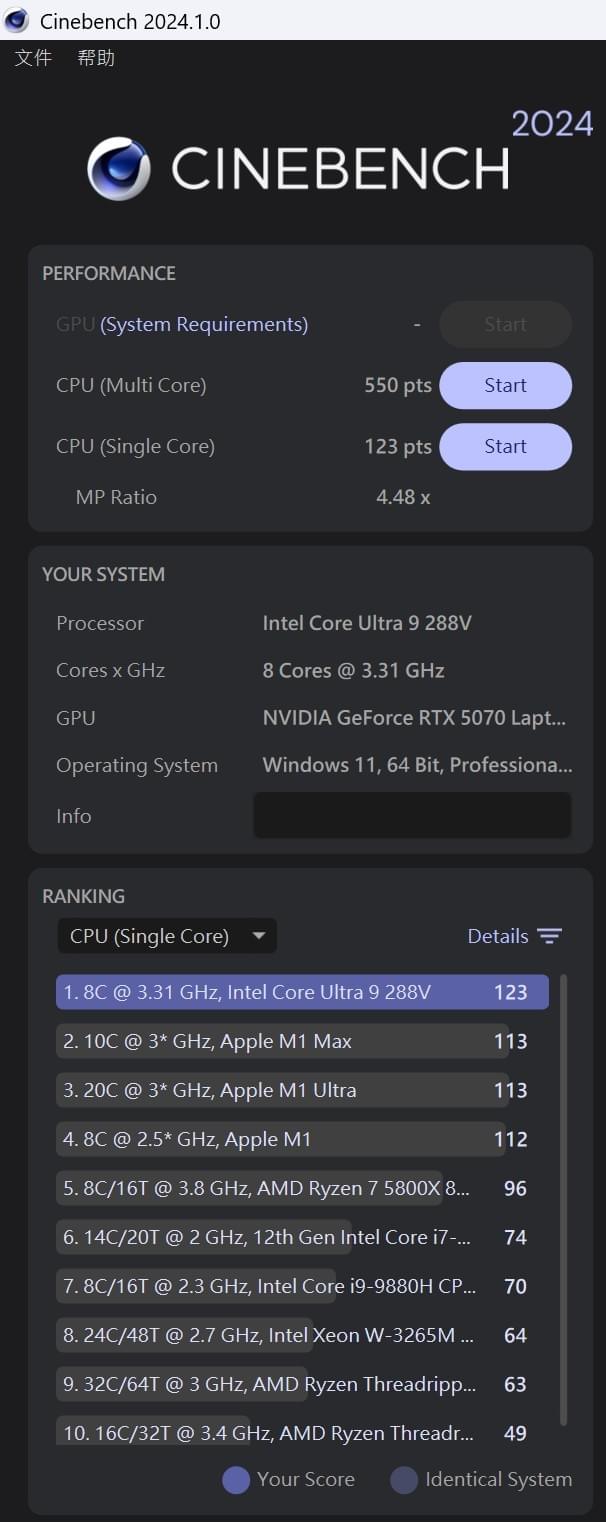The width and height of the screenshot is (606, 1522).
Task: Click the Cinebench sphere logo icon
Action: pos(119,169)
